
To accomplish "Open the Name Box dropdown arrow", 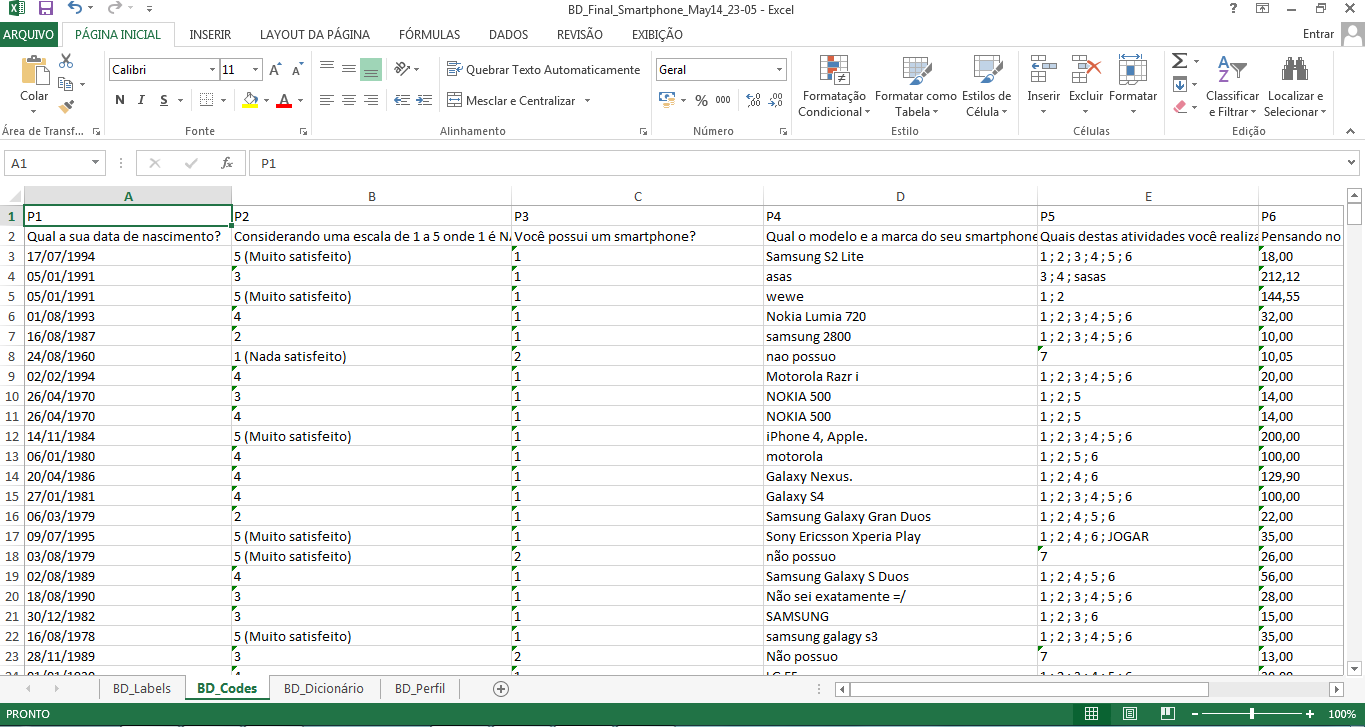I will 97,163.
